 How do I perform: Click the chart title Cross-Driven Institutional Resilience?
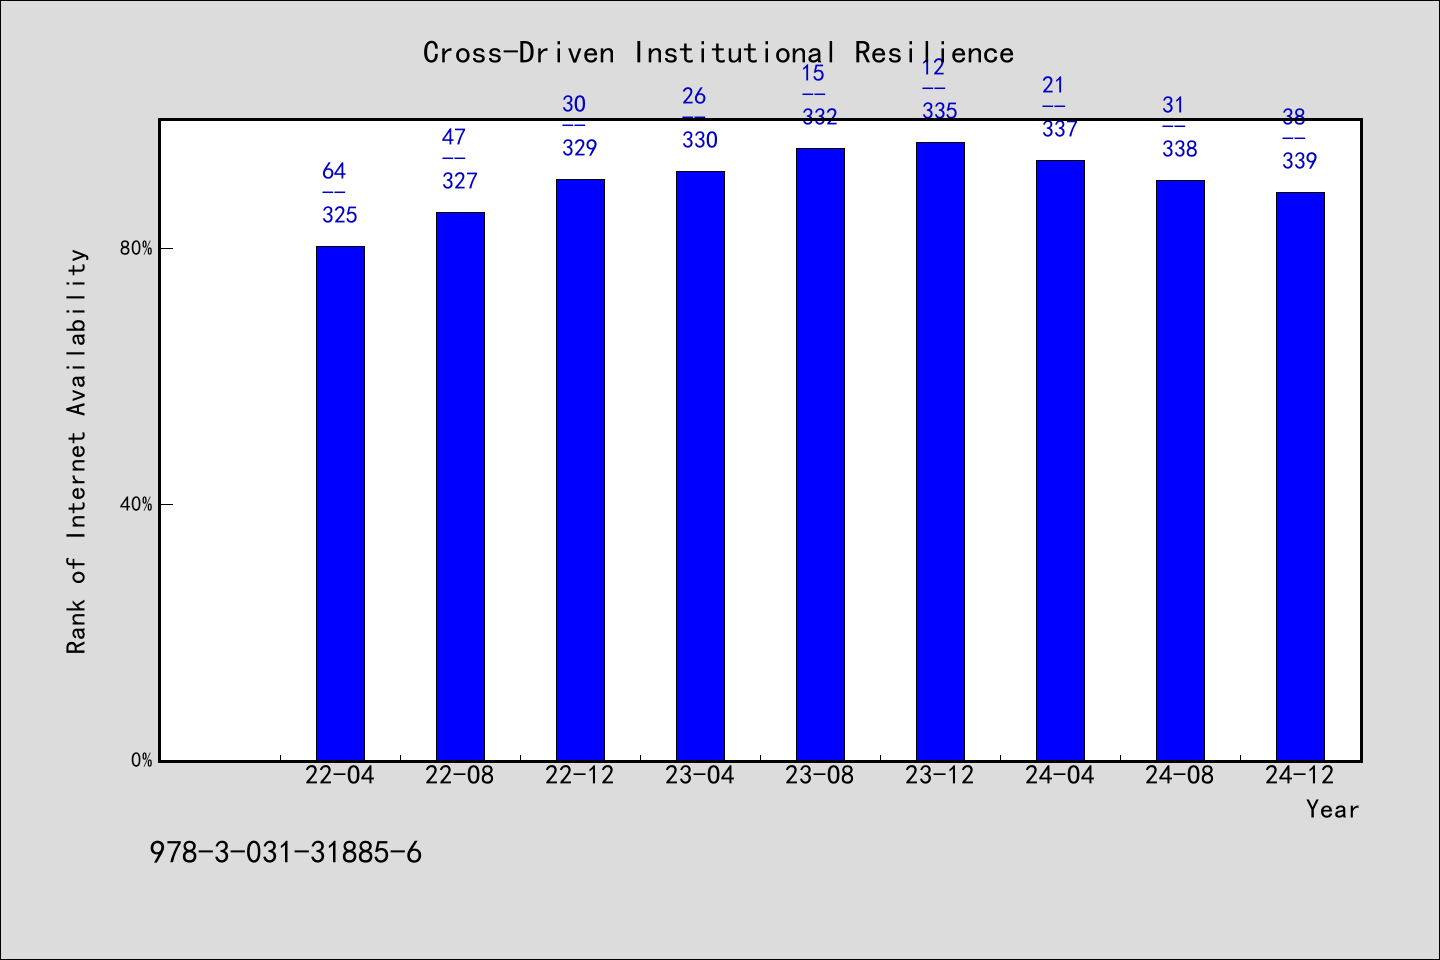718,52
